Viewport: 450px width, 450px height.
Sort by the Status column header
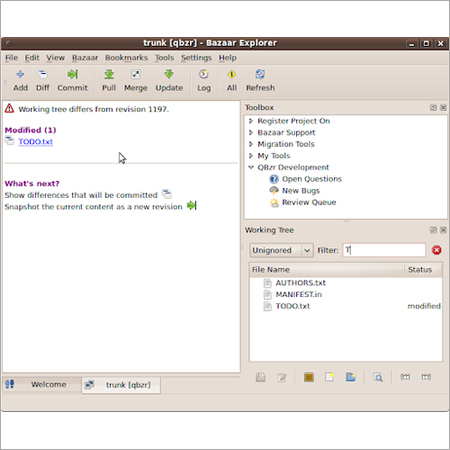[x=423, y=269]
